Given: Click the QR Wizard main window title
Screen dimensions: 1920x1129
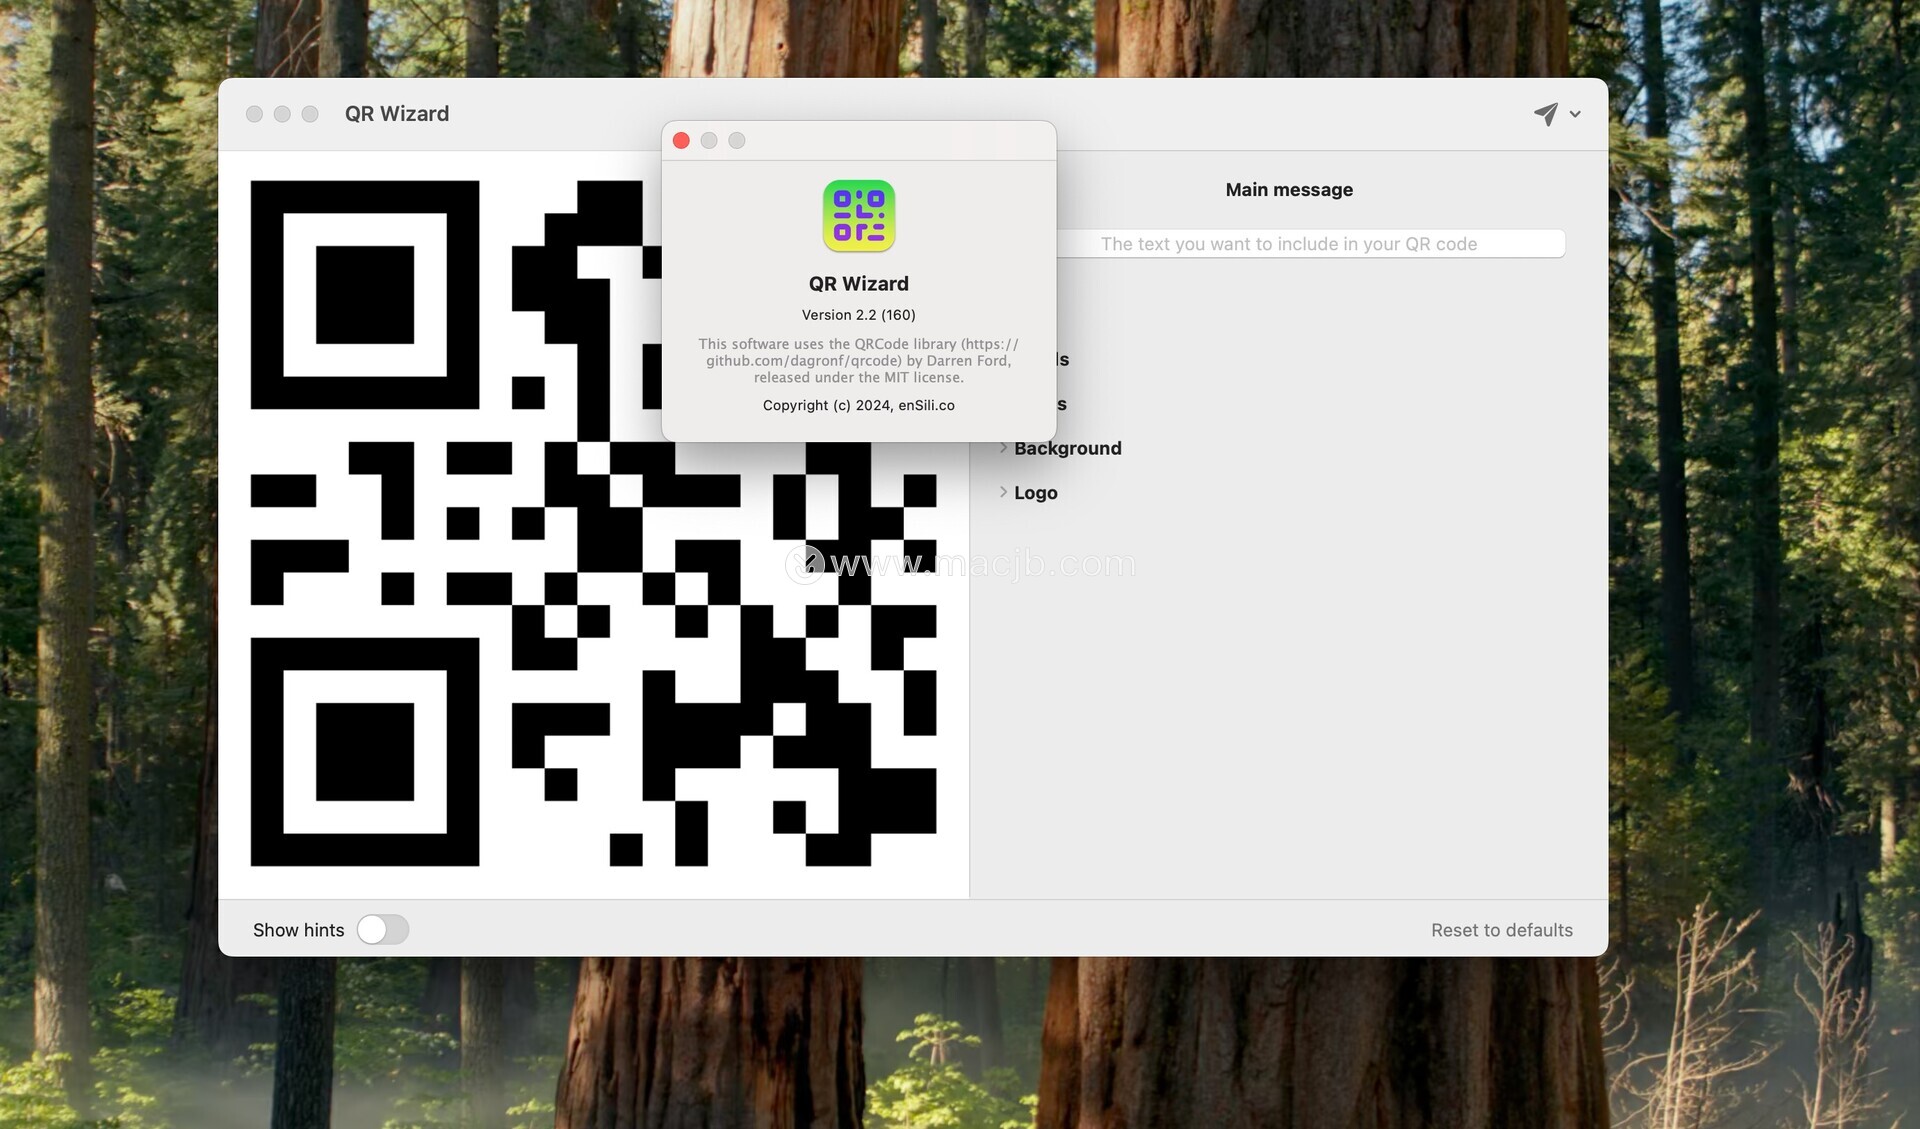Looking at the screenshot, I should (x=397, y=114).
